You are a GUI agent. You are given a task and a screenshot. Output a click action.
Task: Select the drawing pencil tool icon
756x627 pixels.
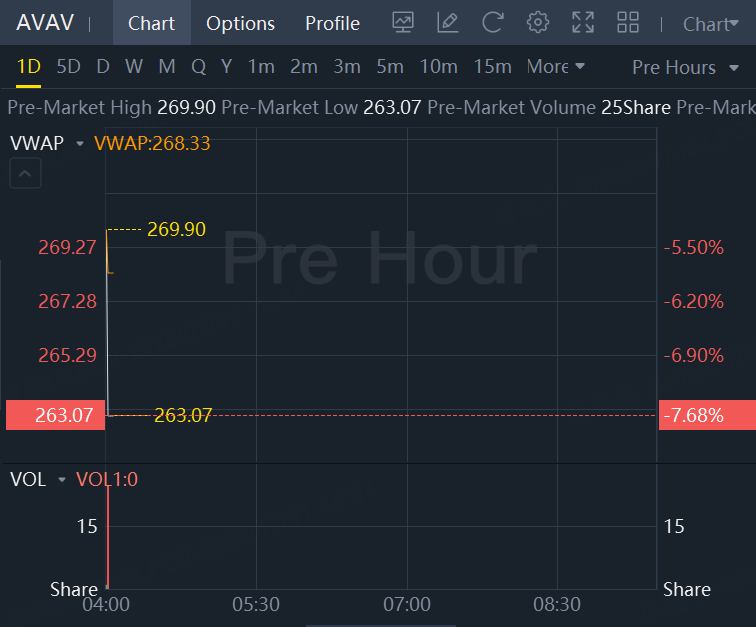pyautogui.click(x=447, y=23)
